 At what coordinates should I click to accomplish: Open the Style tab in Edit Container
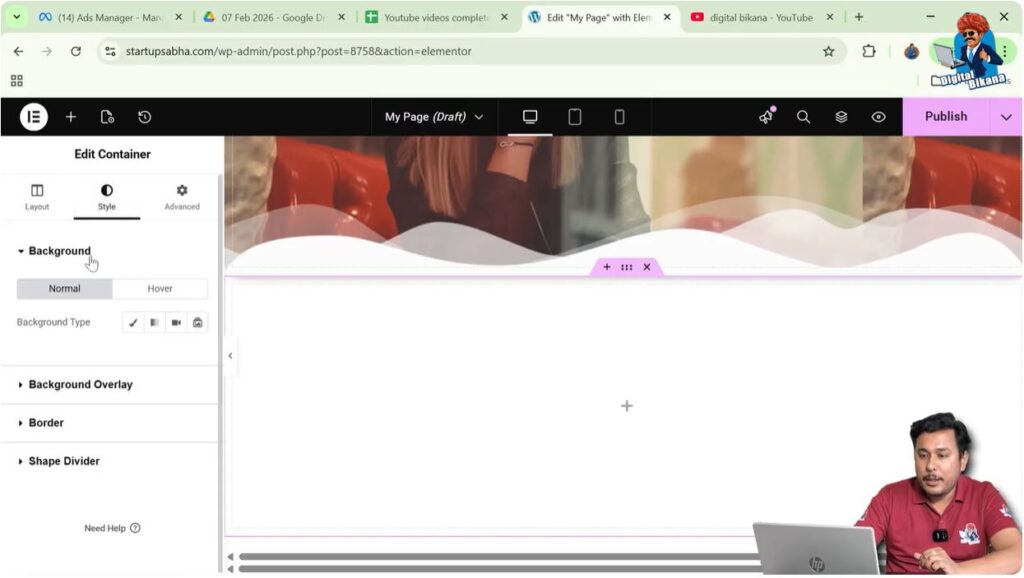pos(107,196)
